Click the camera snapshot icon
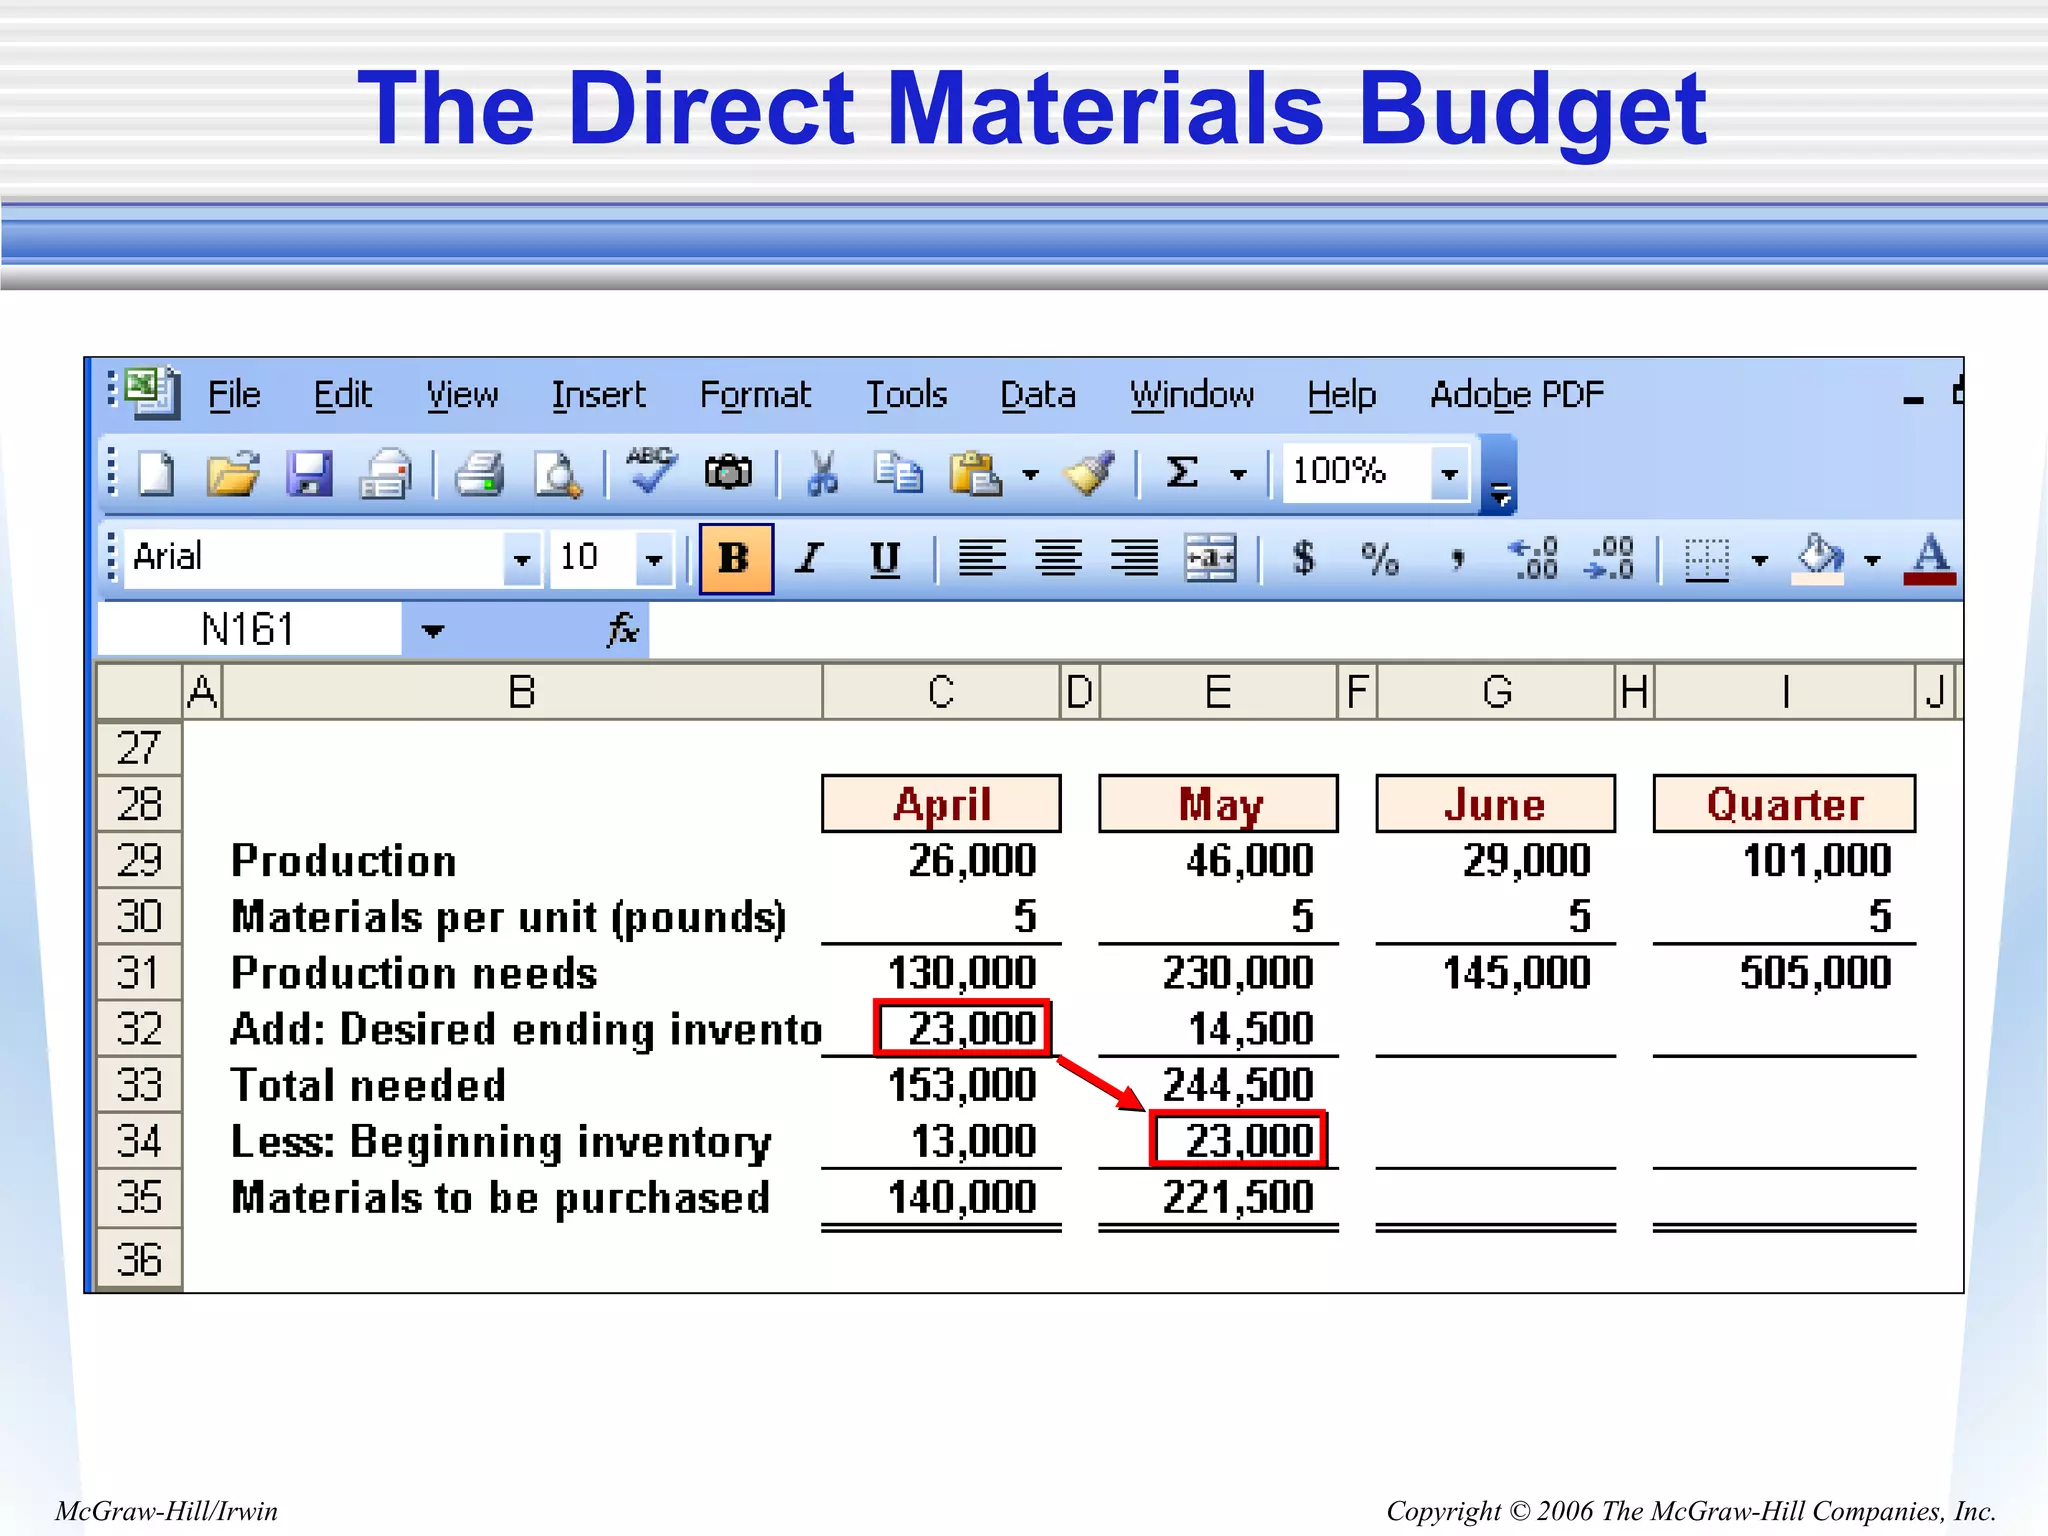 (728, 472)
